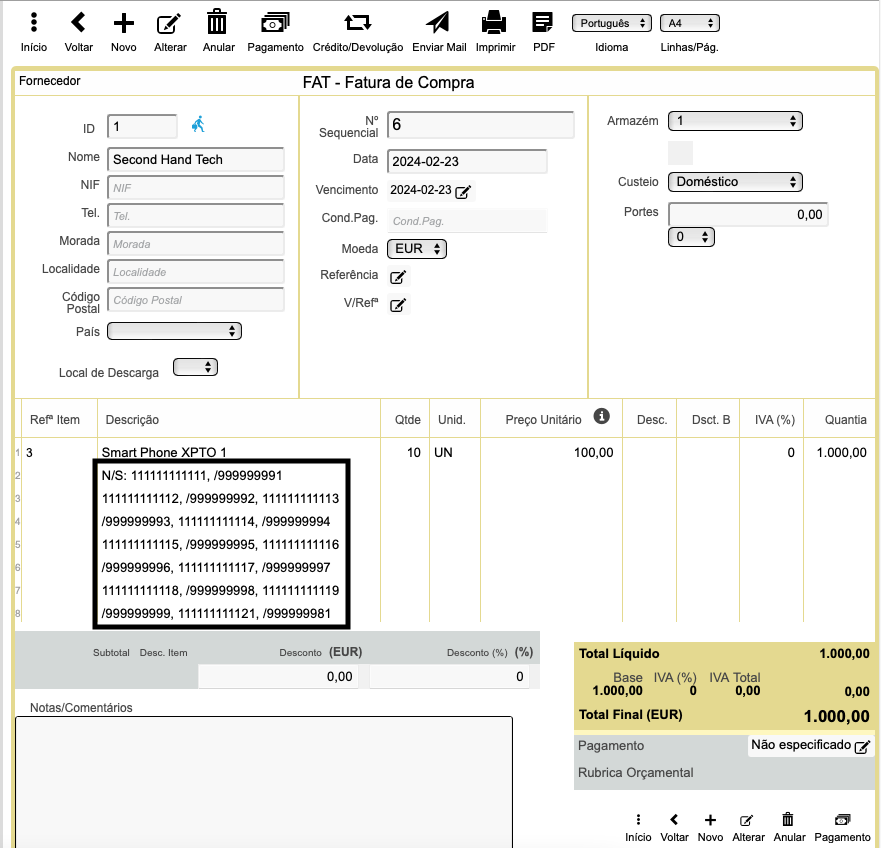Click the Morada input field

tap(196, 244)
